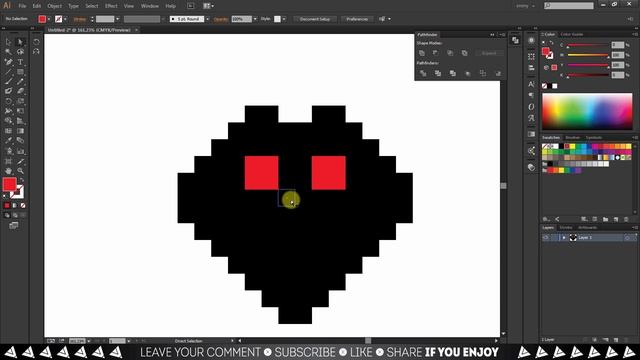Select the Line Segment tool

click(x=8, y=72)
